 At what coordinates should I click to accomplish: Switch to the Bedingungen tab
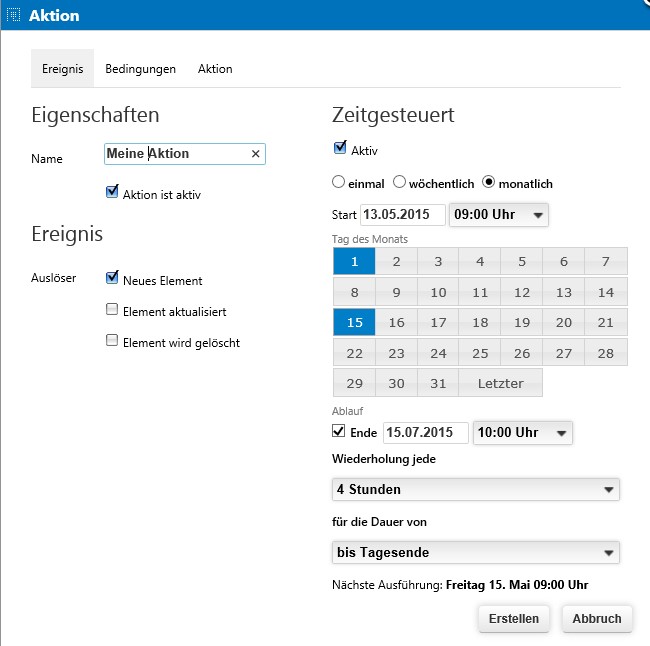tap(141, 69)
